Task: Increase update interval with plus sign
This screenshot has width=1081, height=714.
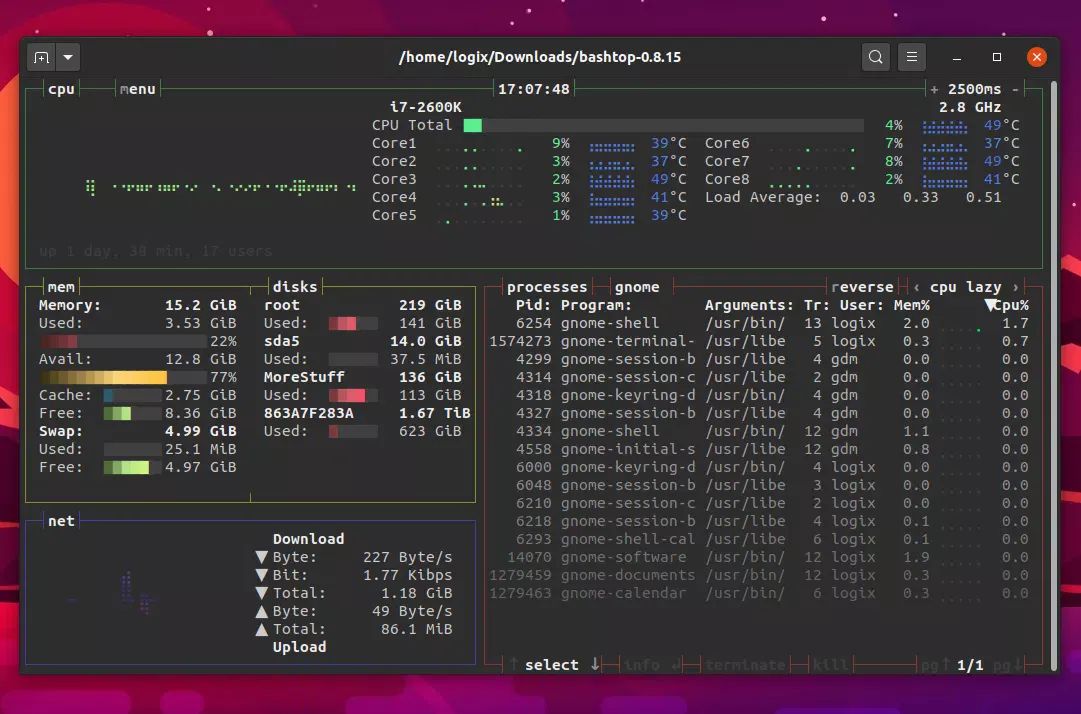Action: (934, 89)
